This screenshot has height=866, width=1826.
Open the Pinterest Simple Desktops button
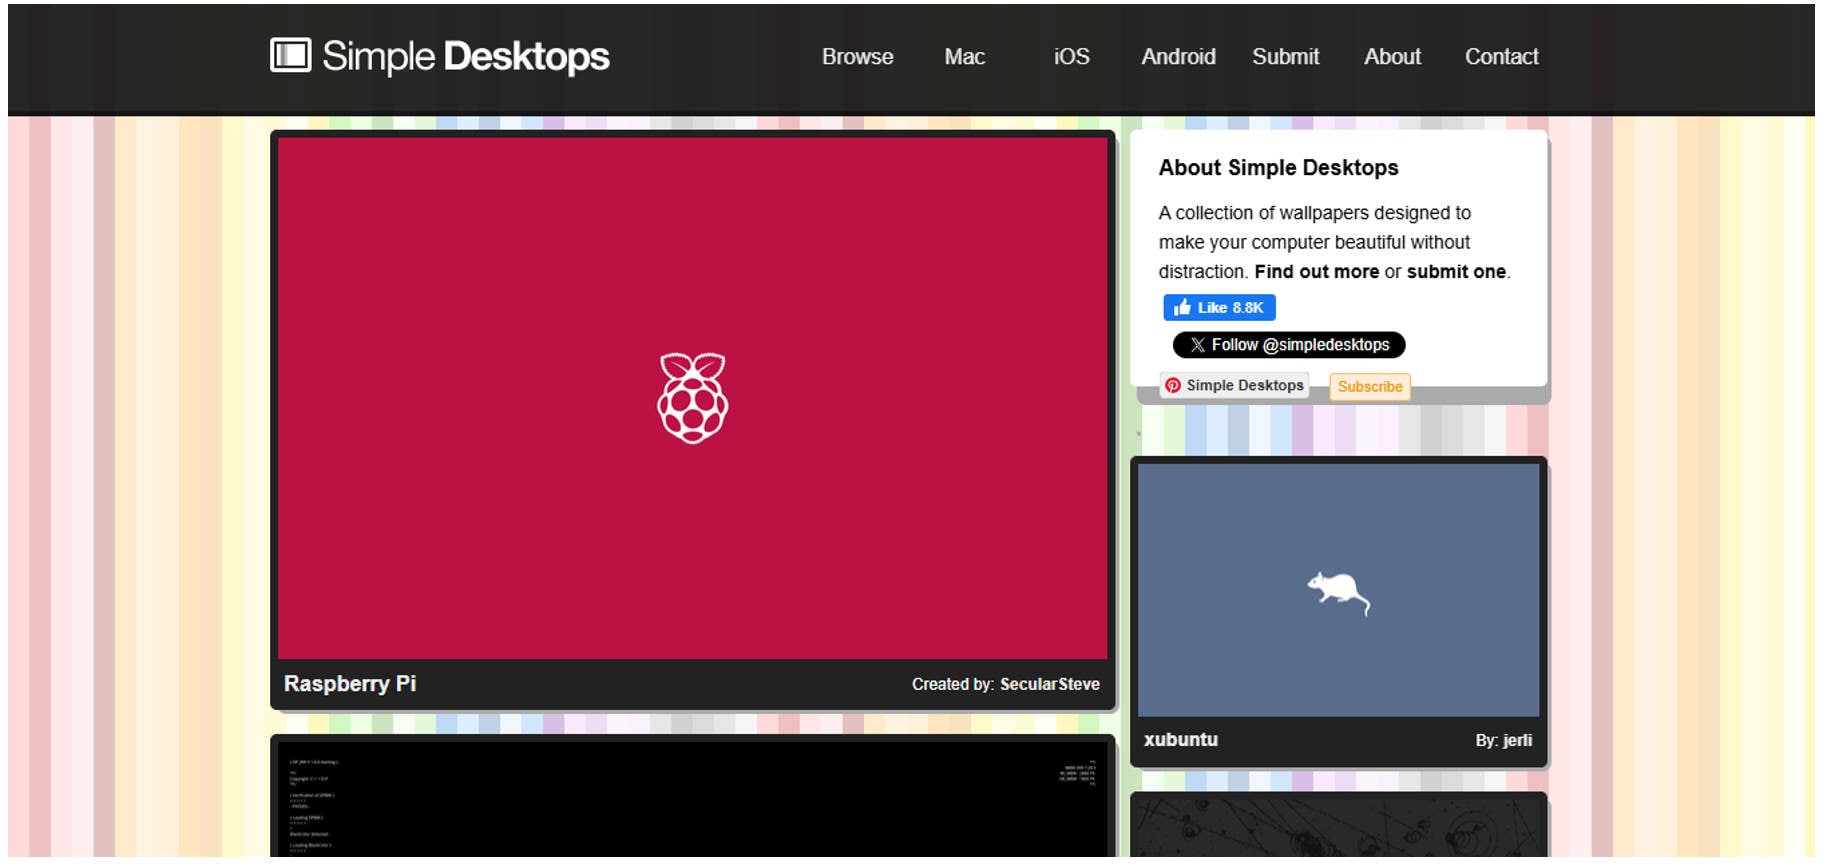pyautogui.click(x=1234, y=385)
